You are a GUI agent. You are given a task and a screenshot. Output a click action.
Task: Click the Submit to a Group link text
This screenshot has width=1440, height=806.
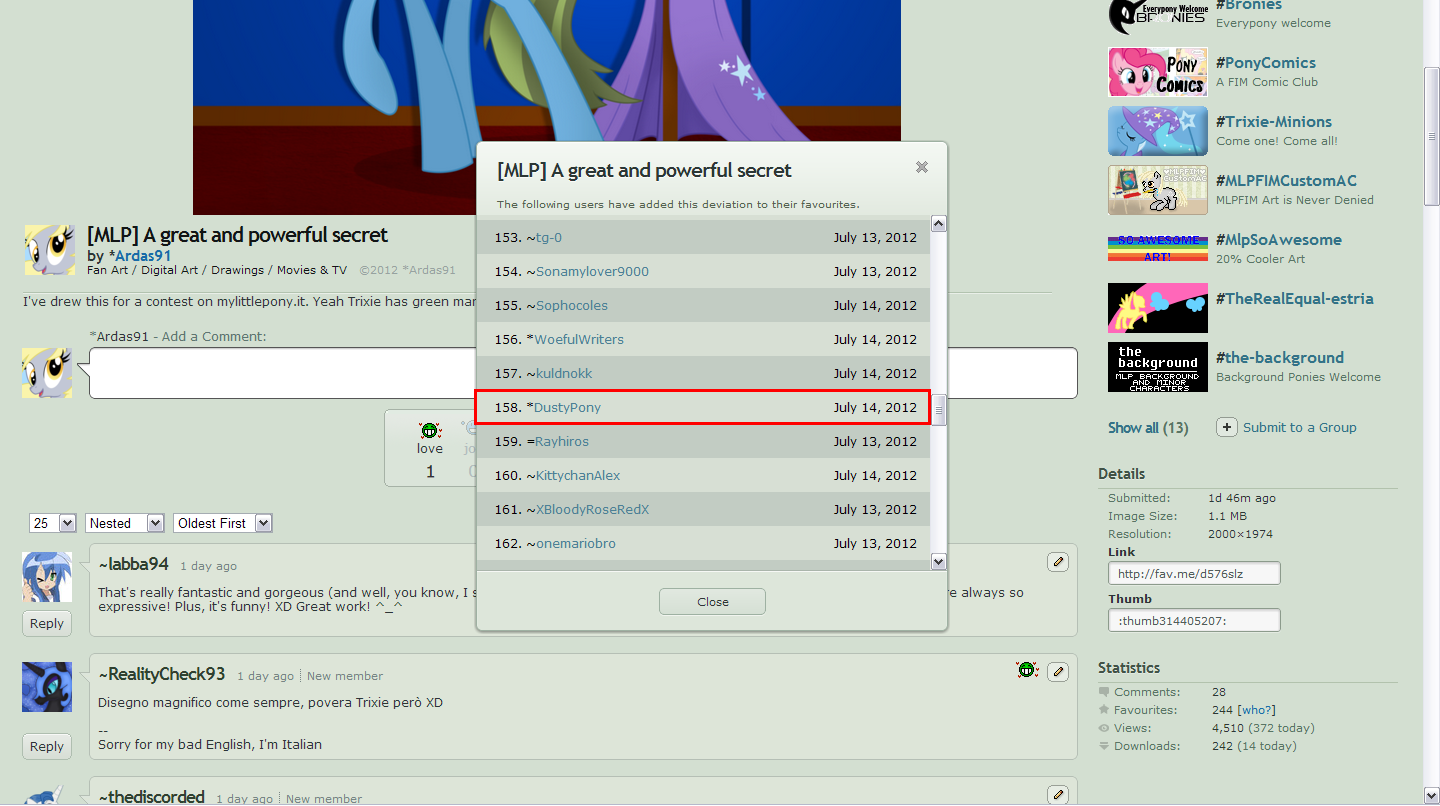point(1300,427)
